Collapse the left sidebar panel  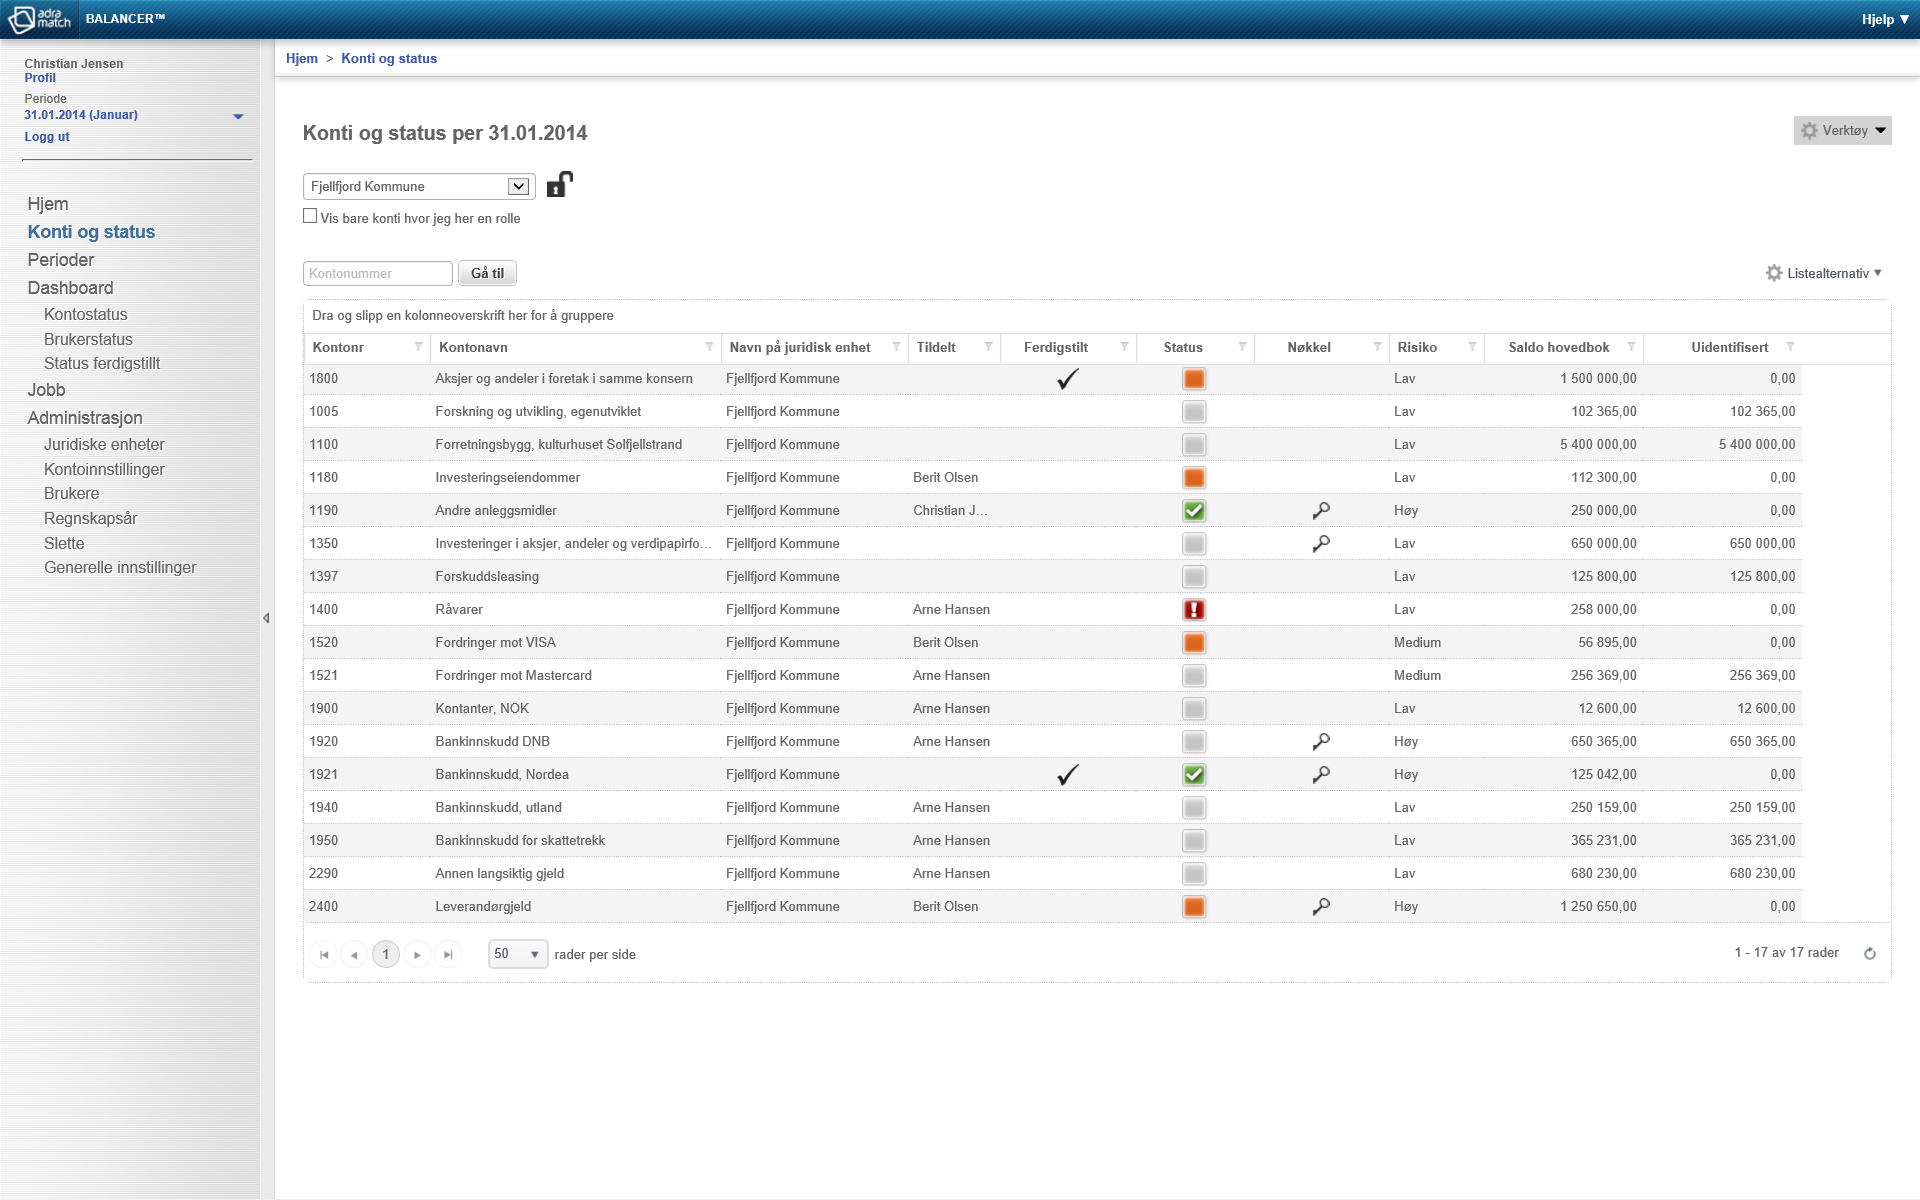click(x=266, y=618)
